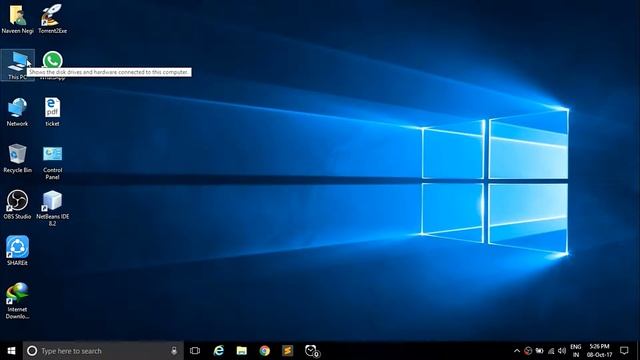Viewport: 640px width, 360px height.
Task: Open the Action Center notifications
Action: [x=624, y=351]
